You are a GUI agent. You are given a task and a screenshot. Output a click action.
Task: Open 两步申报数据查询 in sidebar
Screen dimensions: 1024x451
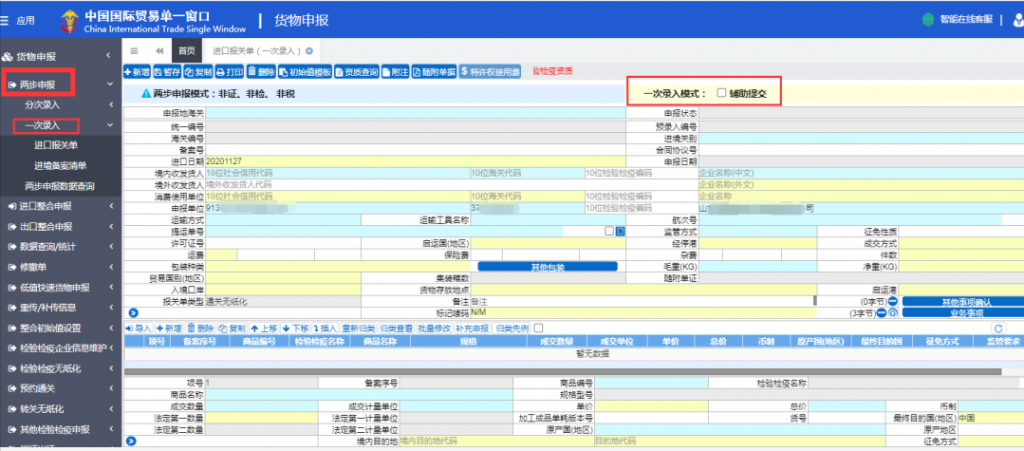(60, 186)
